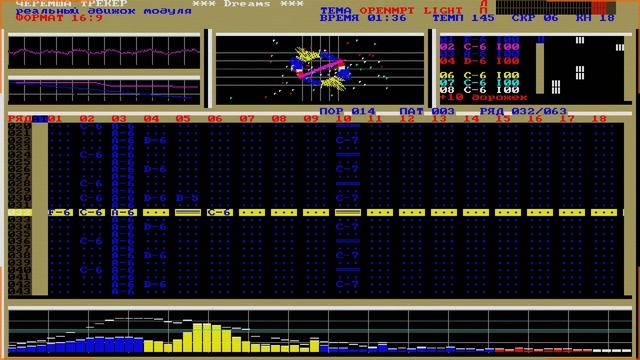
Task: Click the КН 18 channel count
Action: point(595,18)
